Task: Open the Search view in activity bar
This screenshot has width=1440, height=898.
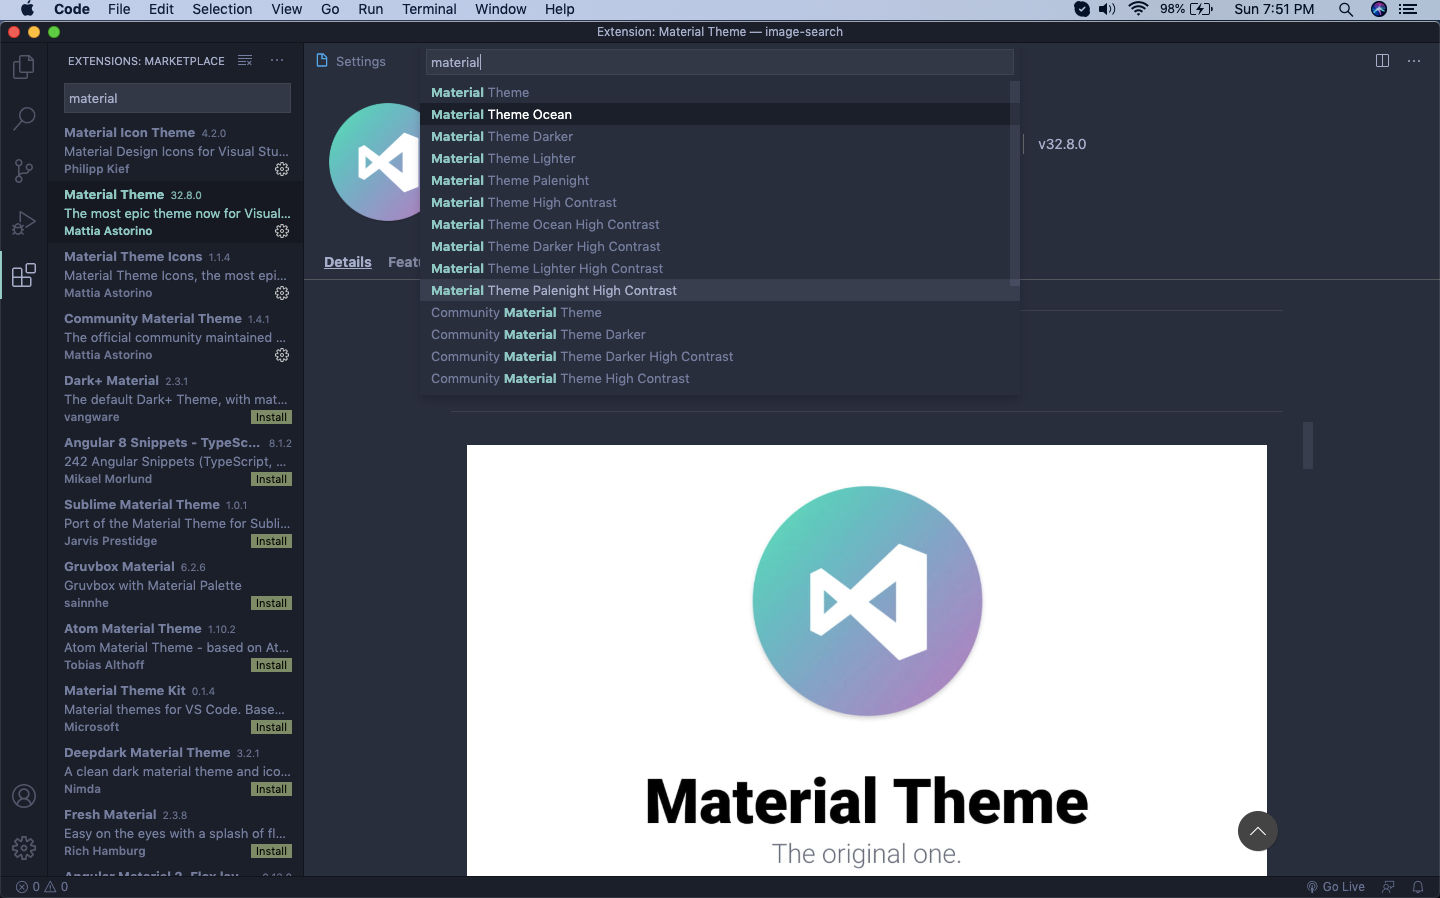Action: point(24,119)
